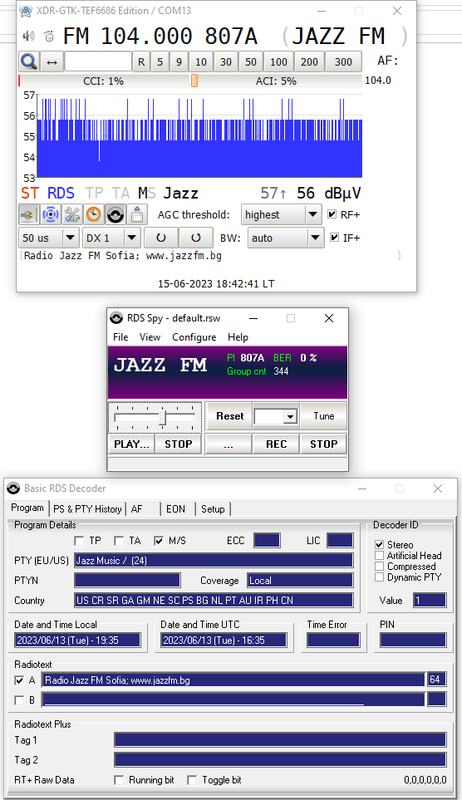Open the 50 us de-emphasis dropdown

pos(49,238)
